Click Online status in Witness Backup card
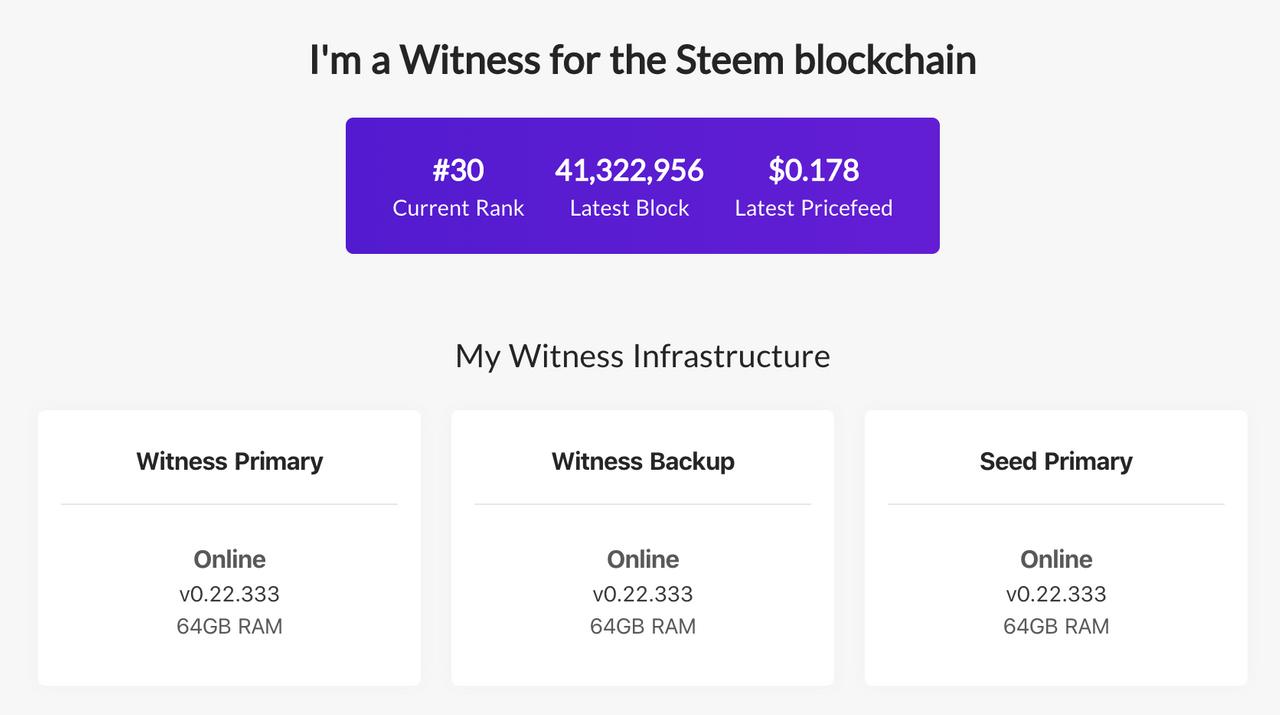1280x715 pixels. [642, 559]
